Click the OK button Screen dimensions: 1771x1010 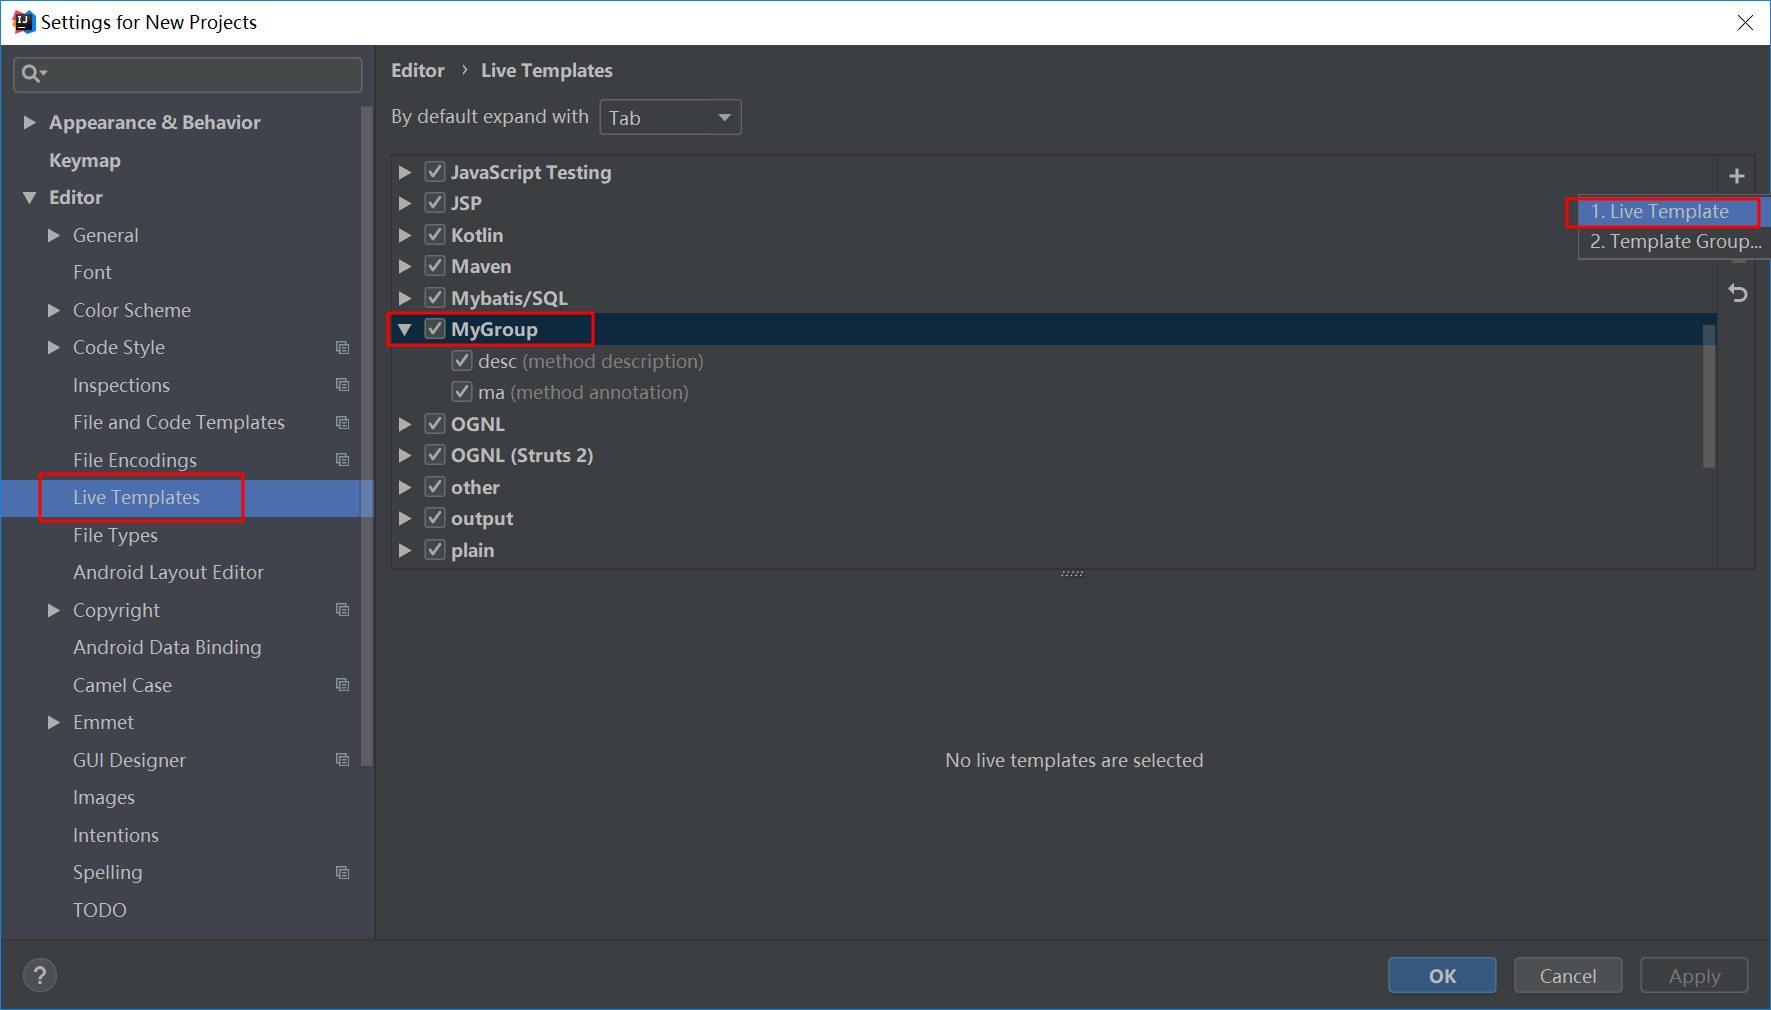1442,975
